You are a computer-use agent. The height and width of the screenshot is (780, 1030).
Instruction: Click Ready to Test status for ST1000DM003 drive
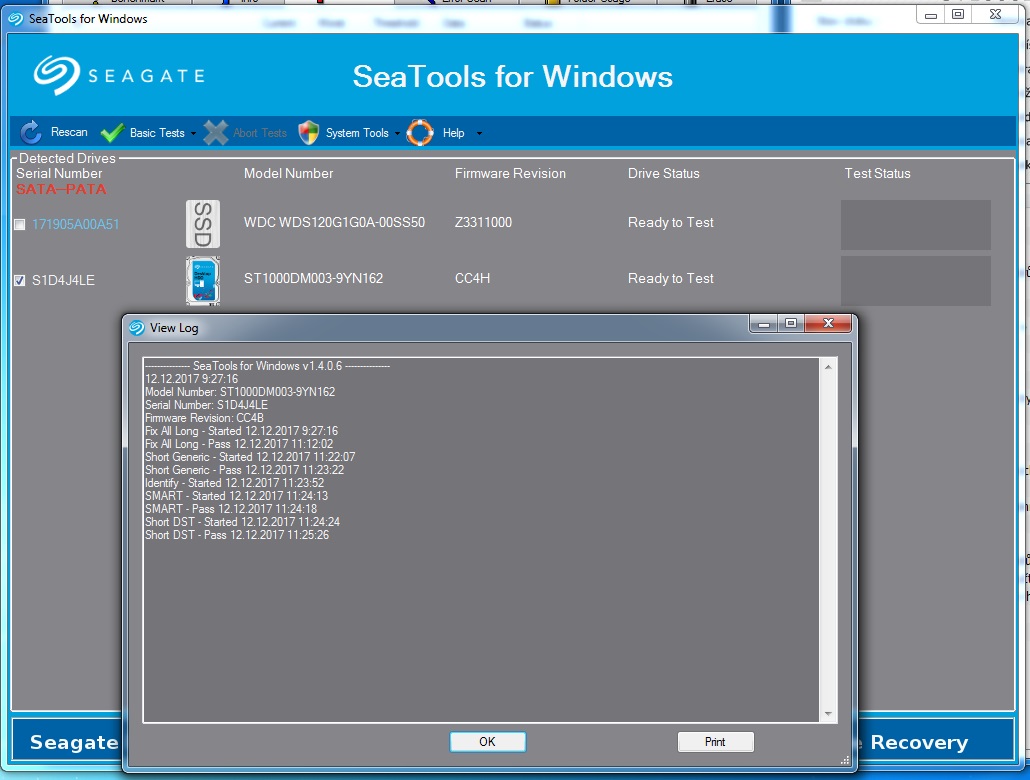pyautogui.click(x=671, y=279)
